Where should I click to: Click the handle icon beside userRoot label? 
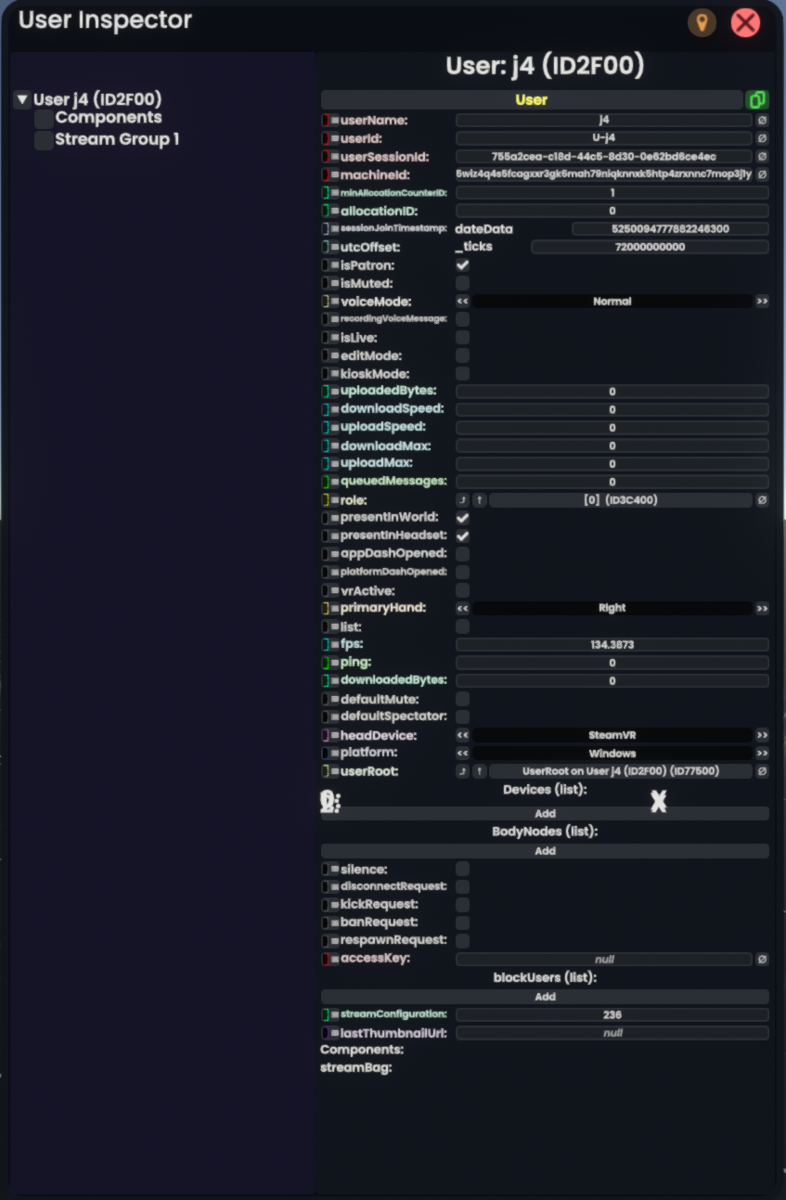325,771
